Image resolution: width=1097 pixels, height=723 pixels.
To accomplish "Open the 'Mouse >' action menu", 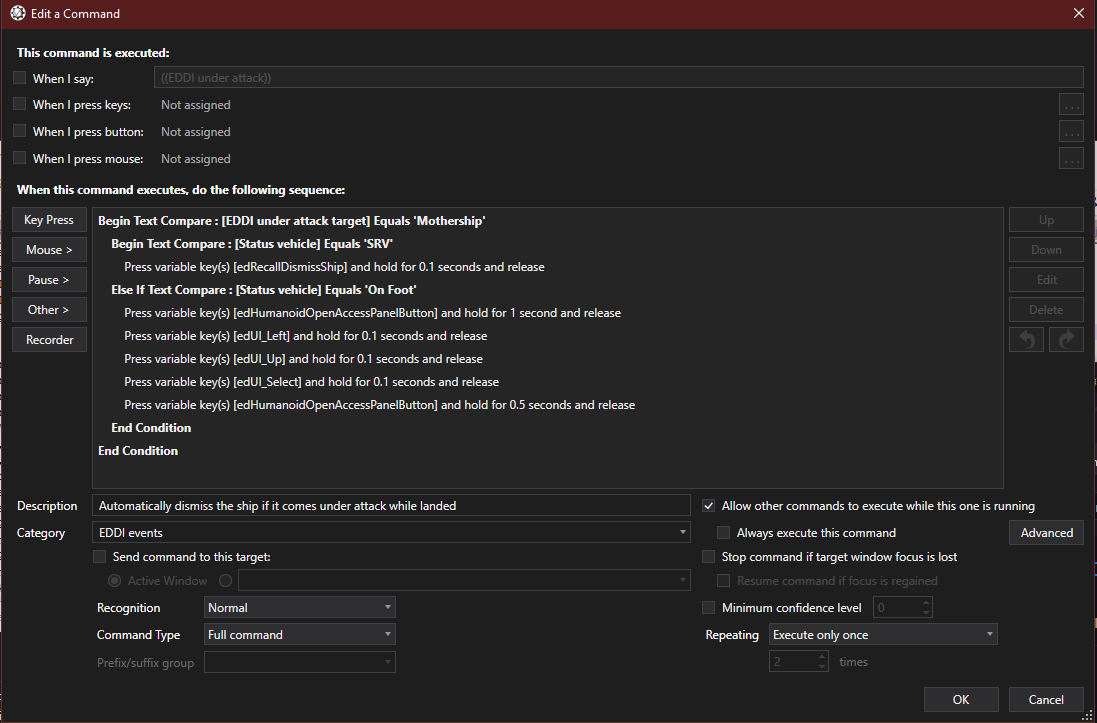I will coord(50,250).
